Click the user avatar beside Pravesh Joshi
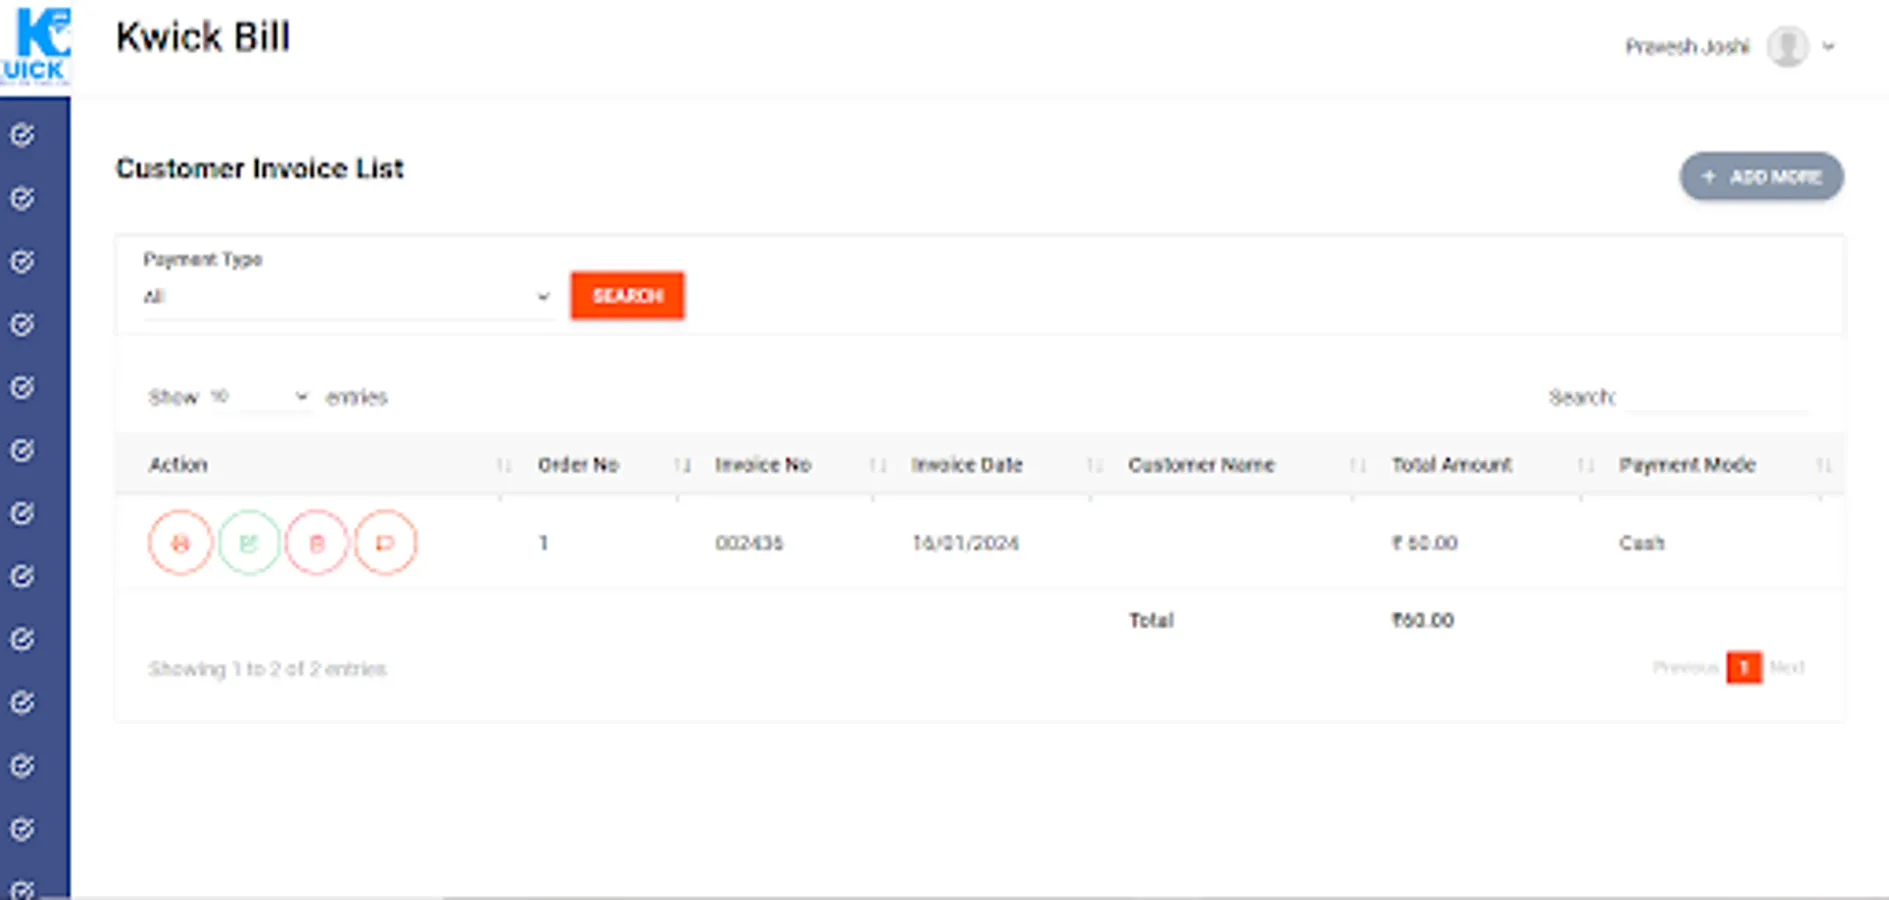This screenshot has height=900, width=1889. pos(1787,46)
